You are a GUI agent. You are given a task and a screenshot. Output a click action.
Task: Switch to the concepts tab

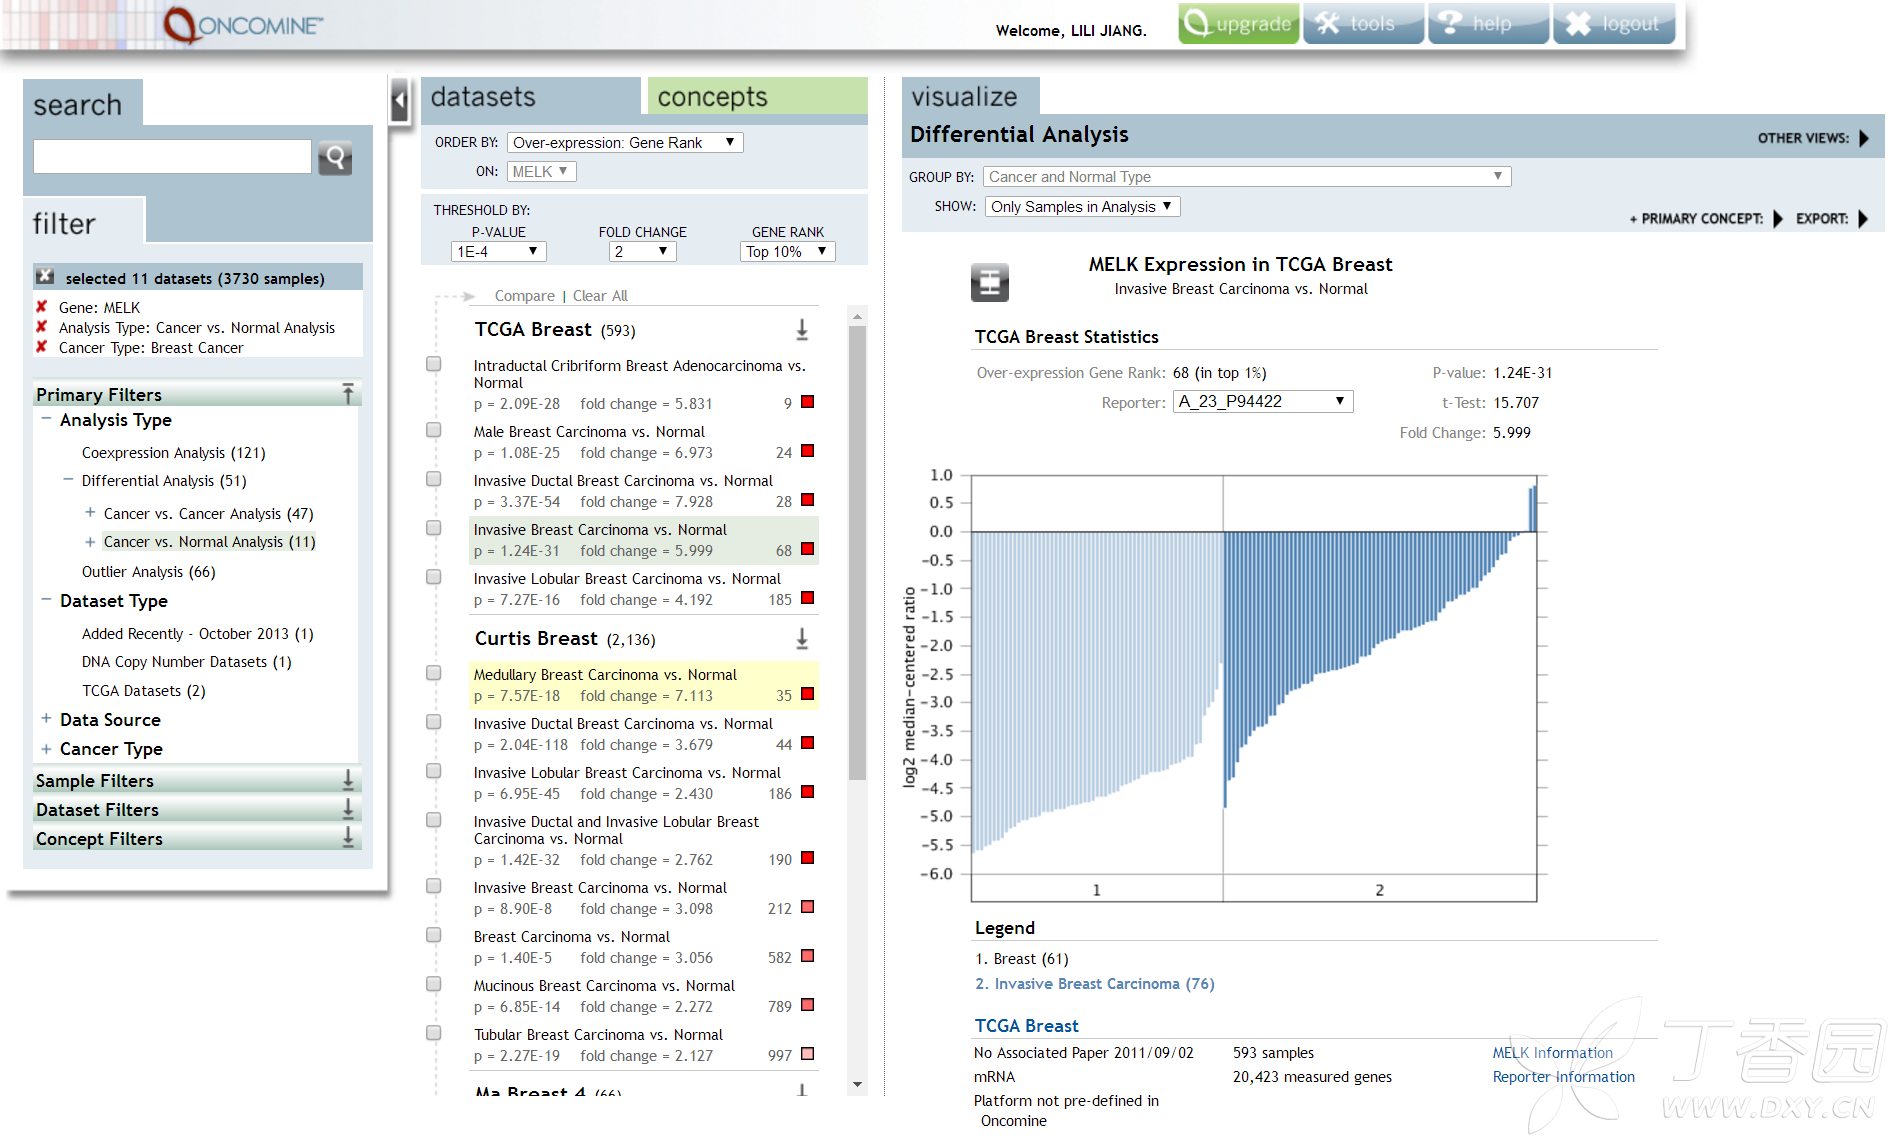(757, 97)
